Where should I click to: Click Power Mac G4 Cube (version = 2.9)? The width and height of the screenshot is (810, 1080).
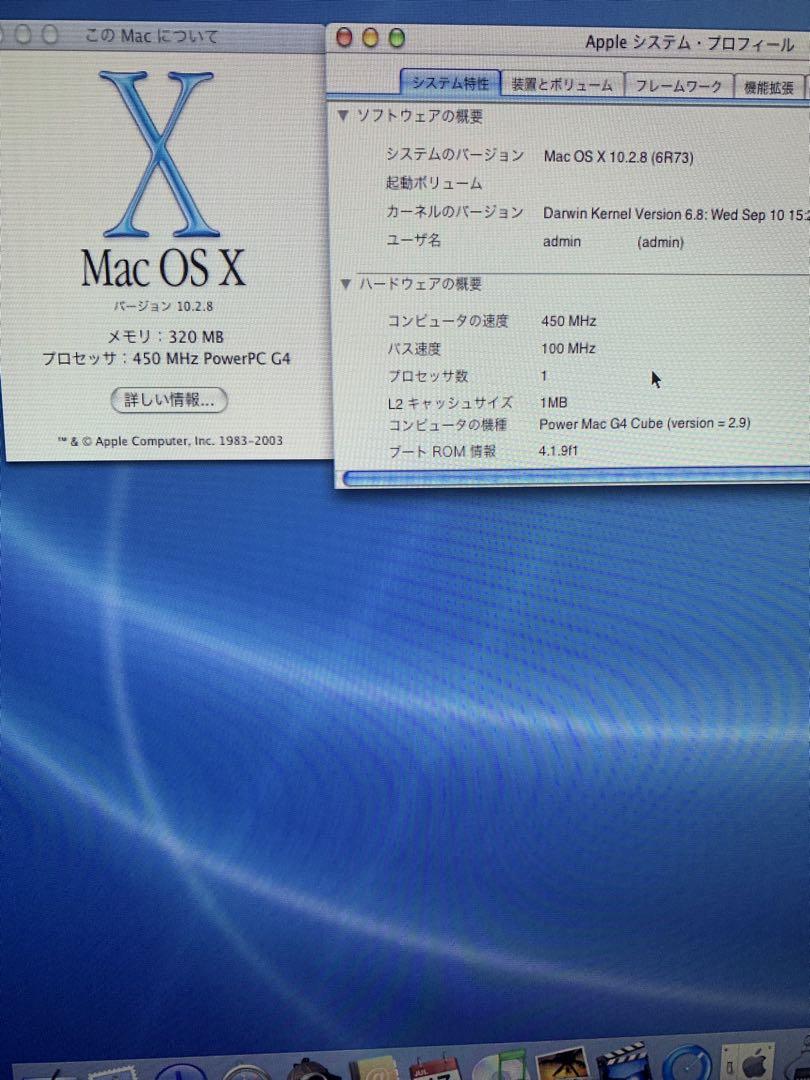[645, 424]
